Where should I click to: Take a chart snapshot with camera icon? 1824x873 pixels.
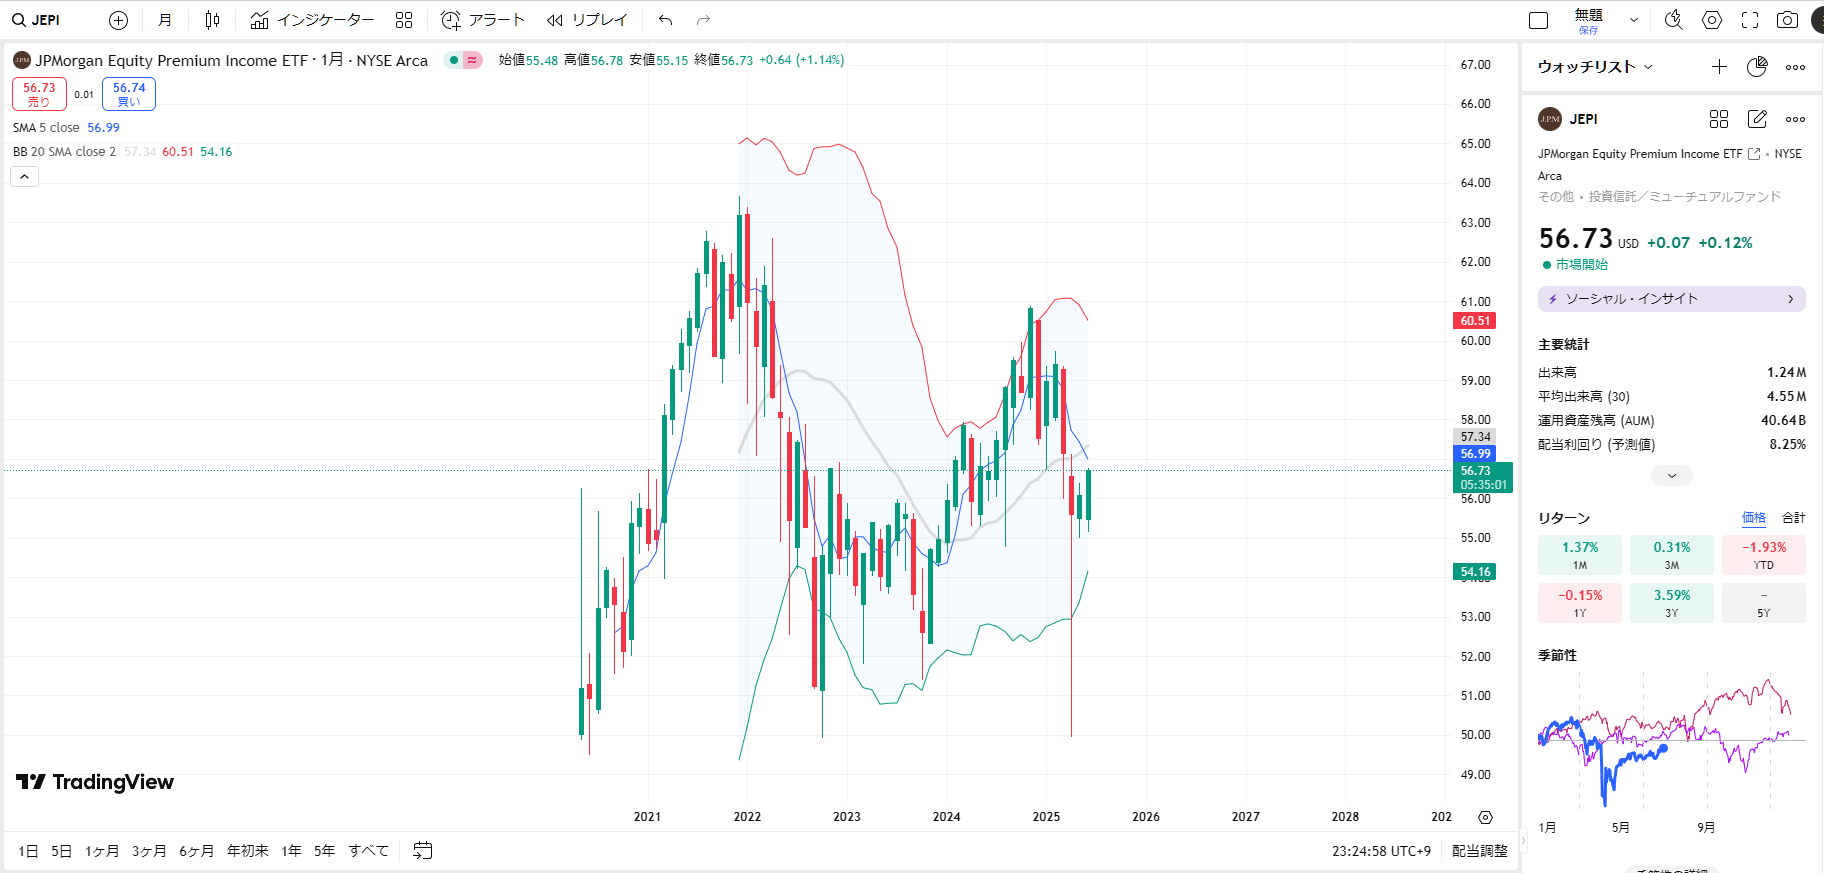click(x=1787, y=20)
